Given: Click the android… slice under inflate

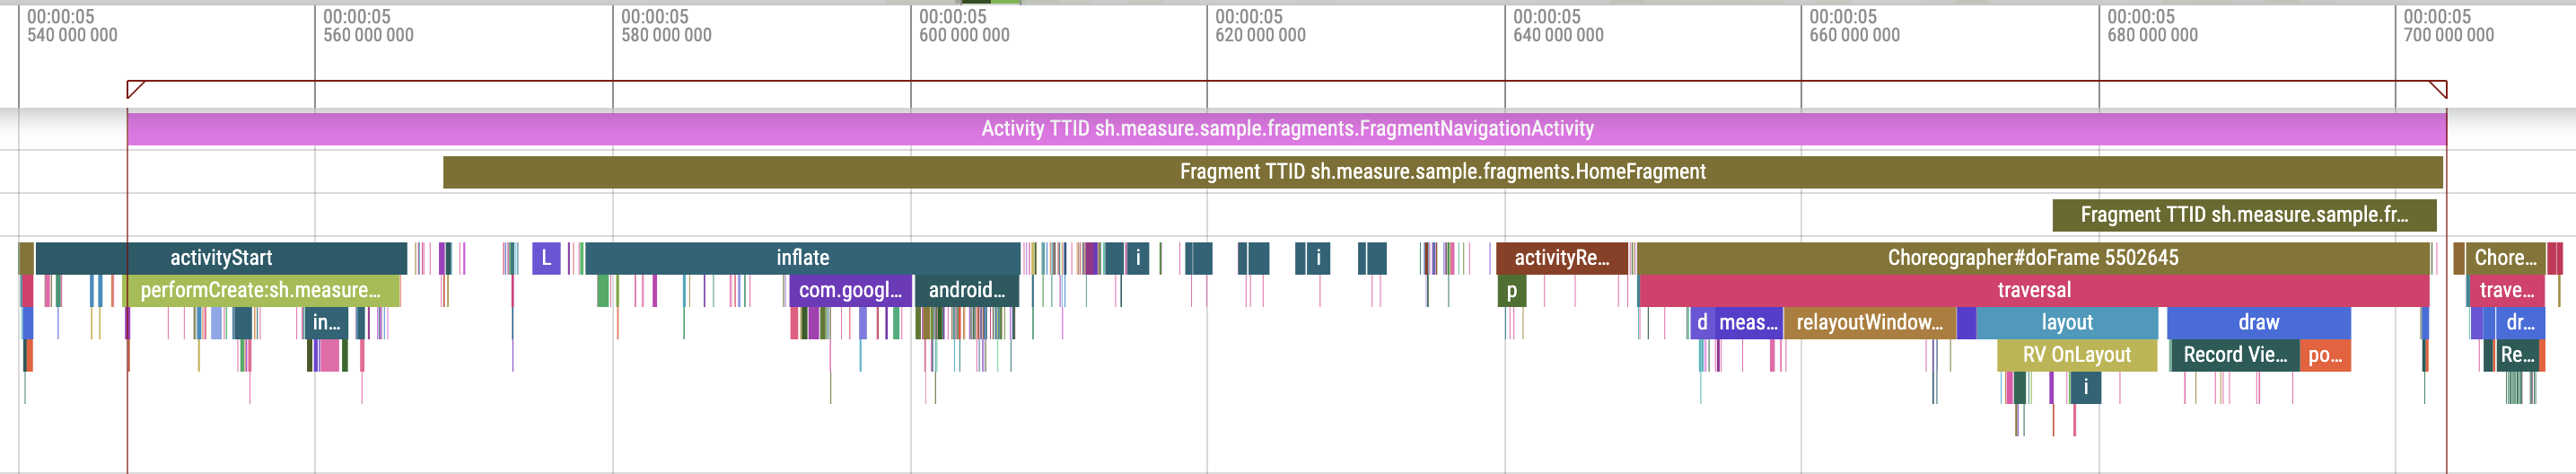Looking at the screenshot, I should tap(966, 291).
